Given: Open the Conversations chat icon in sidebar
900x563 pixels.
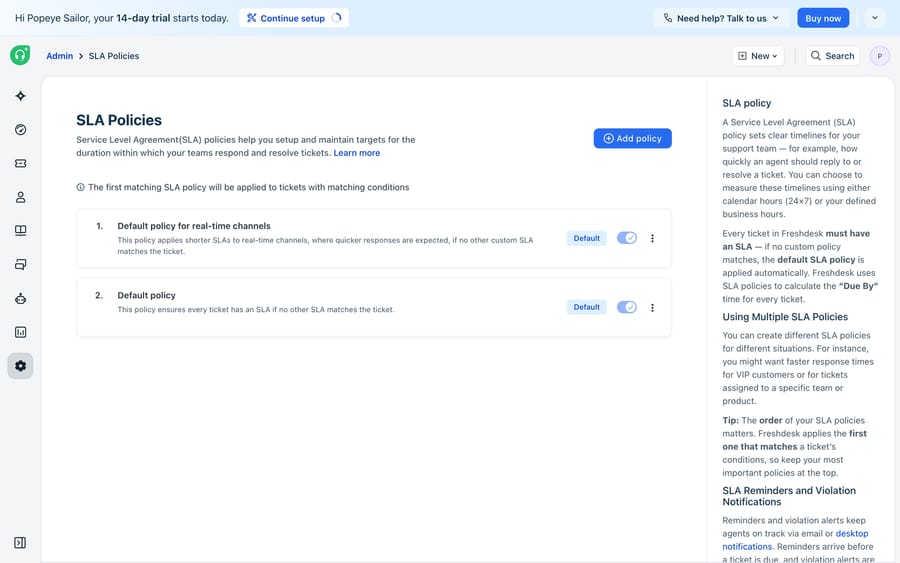Looking at the screenshot, I should 21,265.
